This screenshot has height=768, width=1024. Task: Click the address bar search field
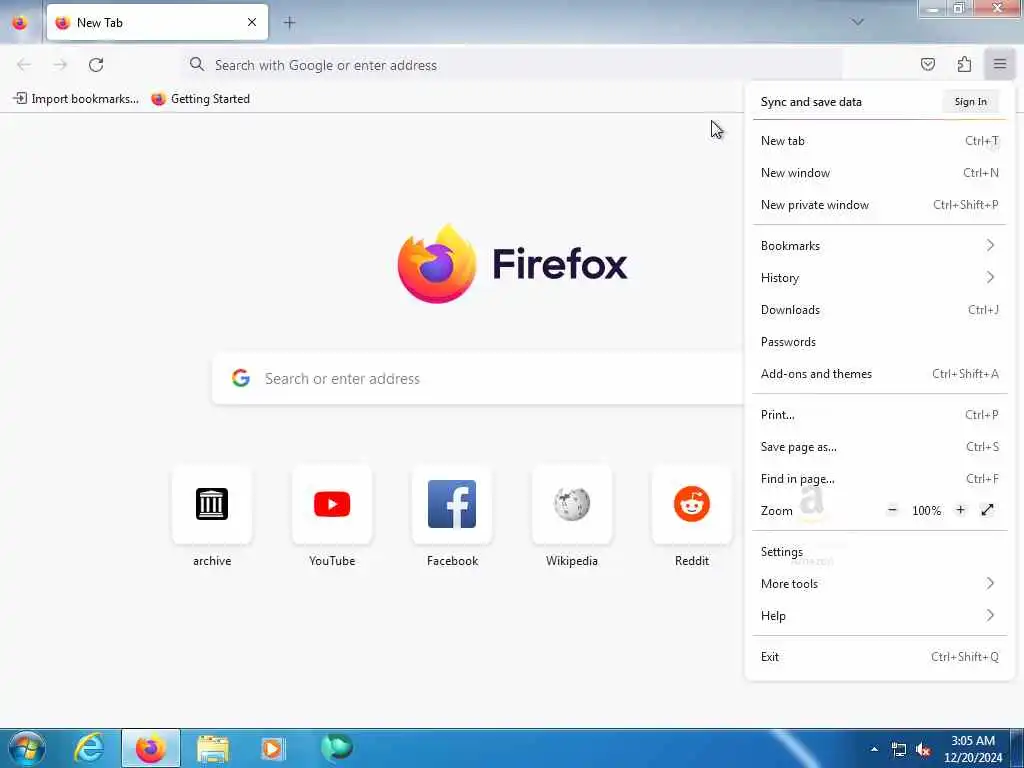point(511,65)
